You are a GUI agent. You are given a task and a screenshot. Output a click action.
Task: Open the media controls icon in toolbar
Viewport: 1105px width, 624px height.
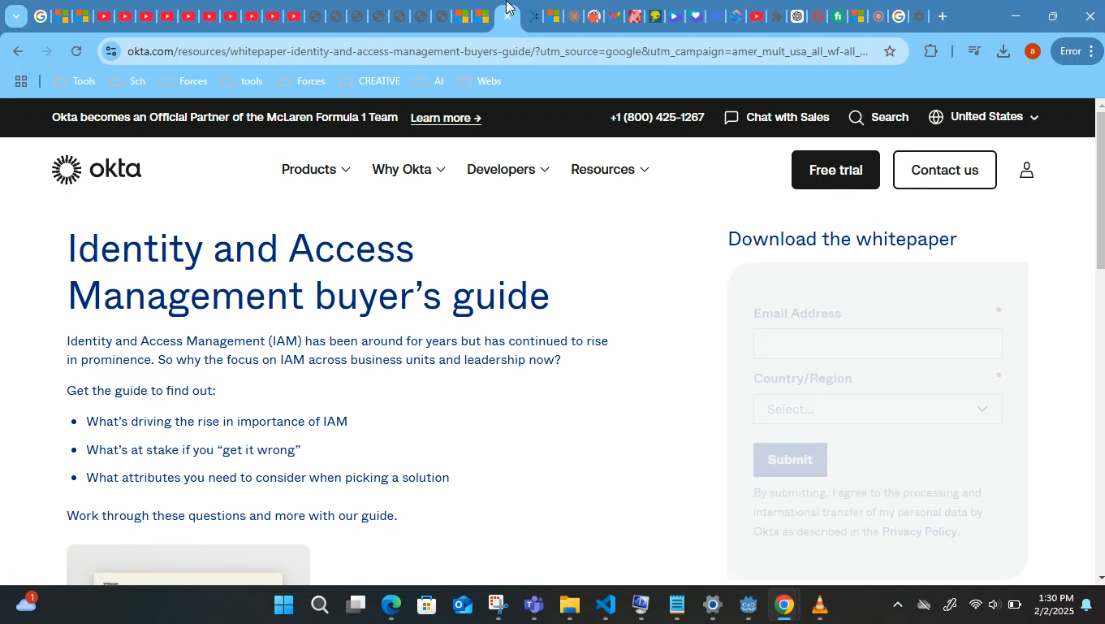tap(975, 51)
